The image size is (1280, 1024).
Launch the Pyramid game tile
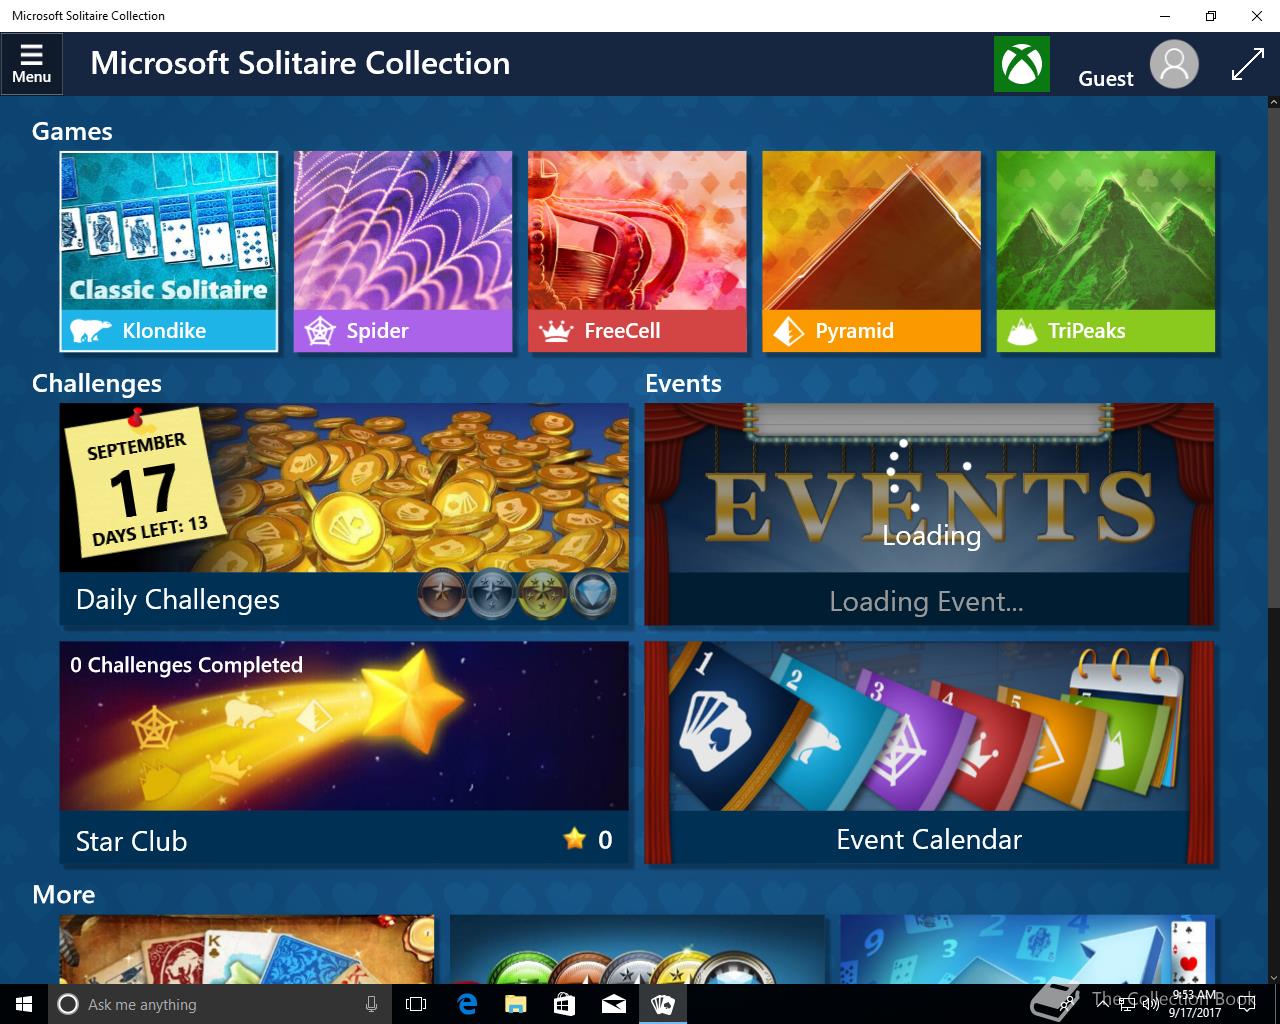pyautogui.click(x=871, y=252)
